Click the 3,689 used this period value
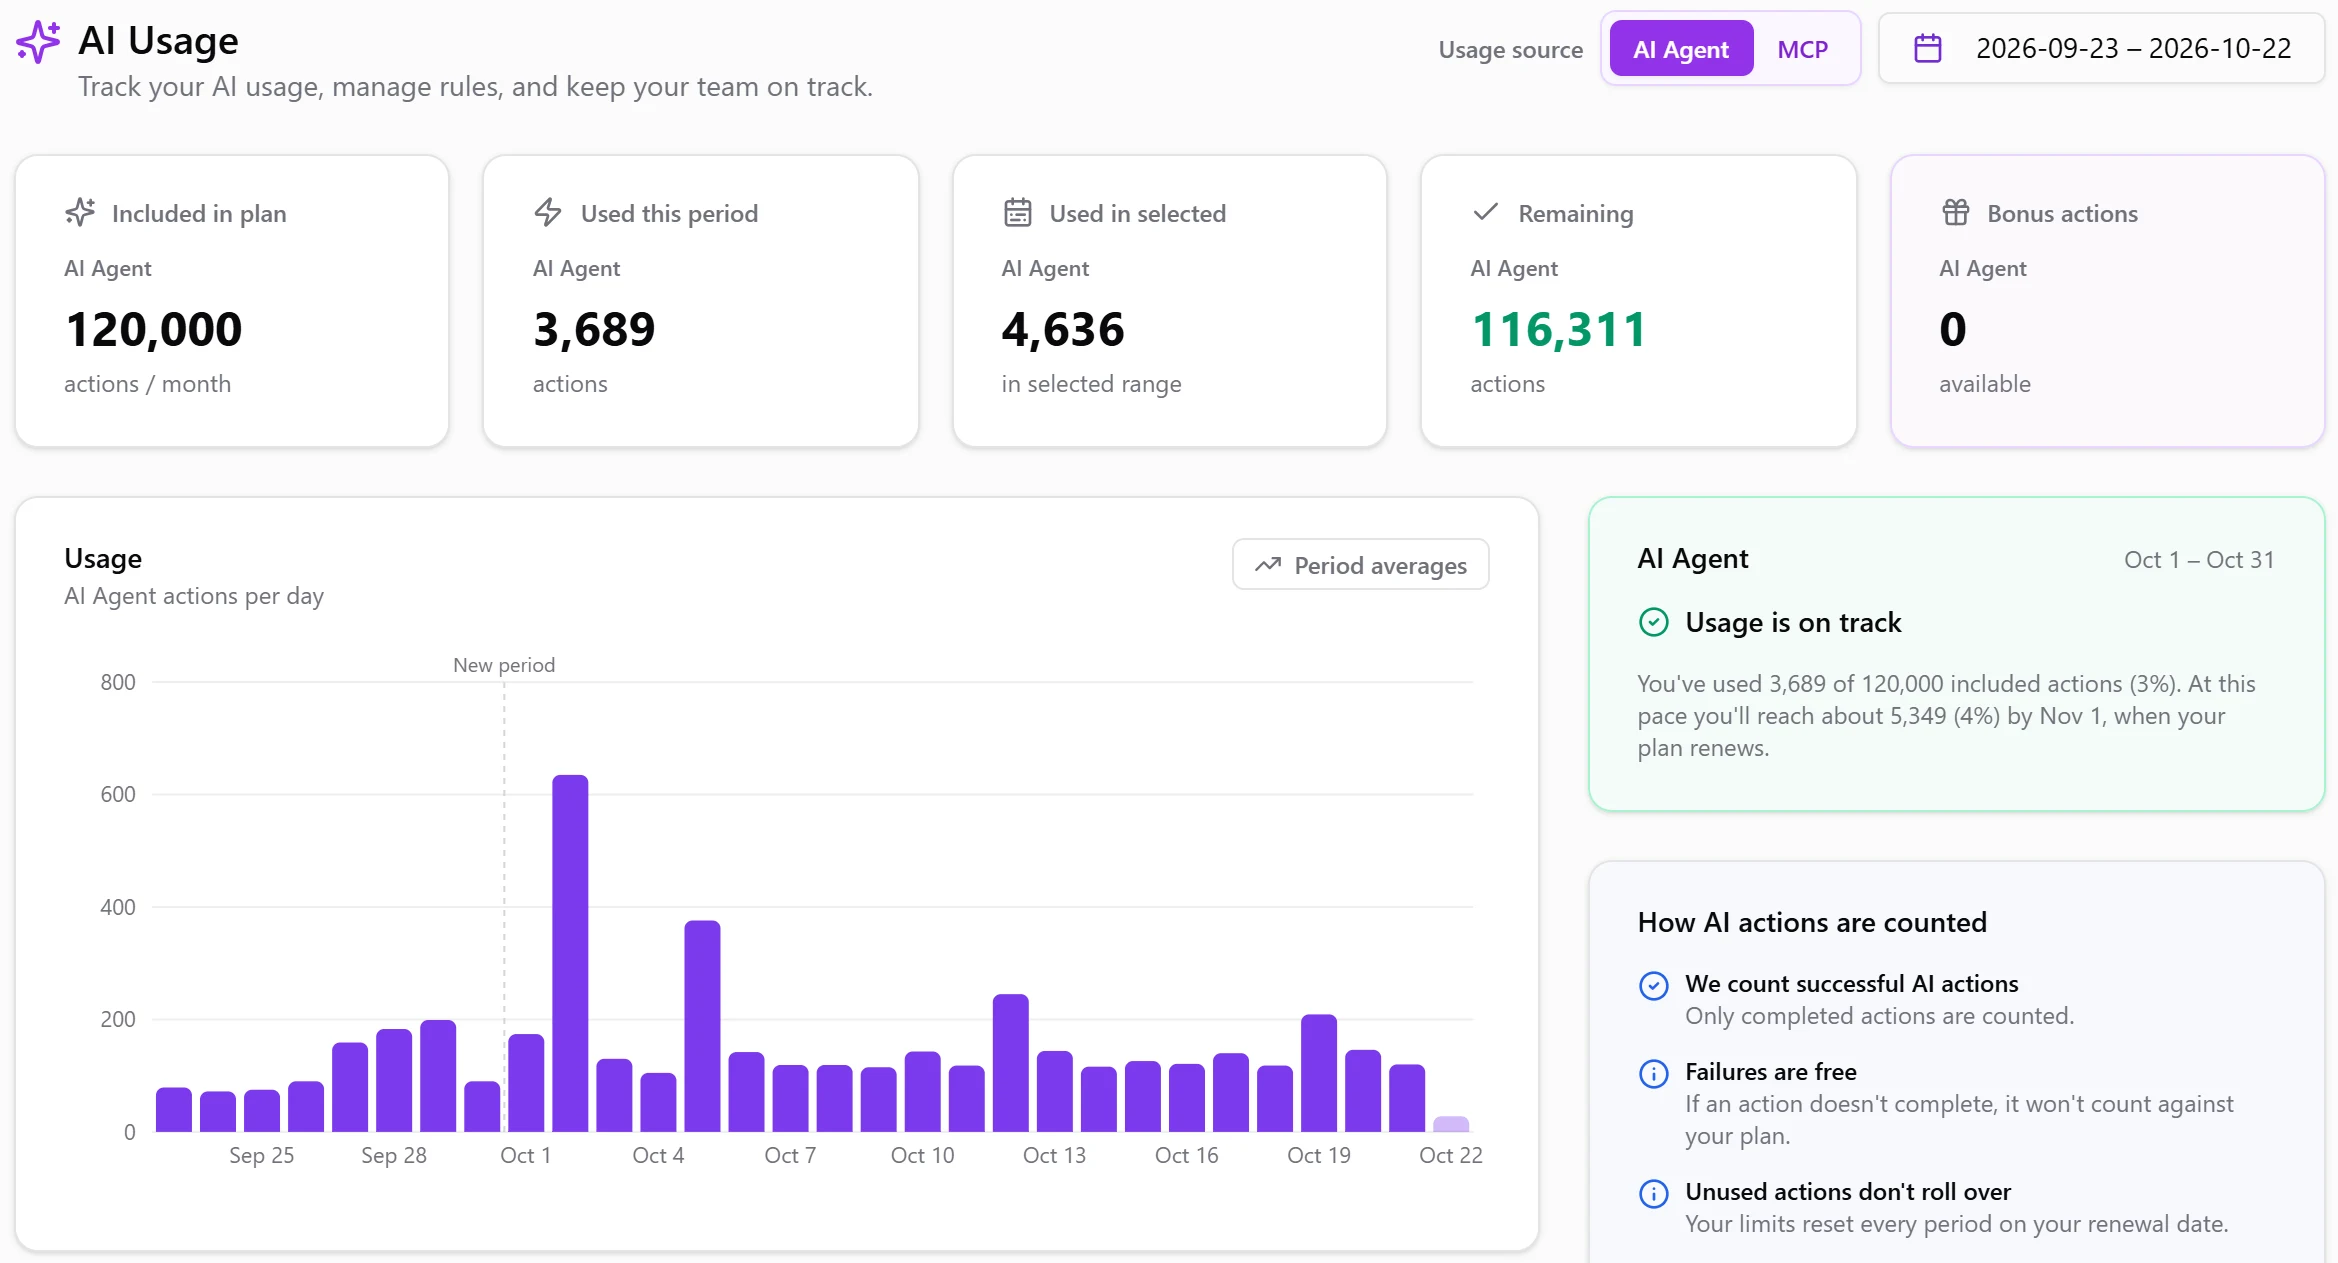 594,329
